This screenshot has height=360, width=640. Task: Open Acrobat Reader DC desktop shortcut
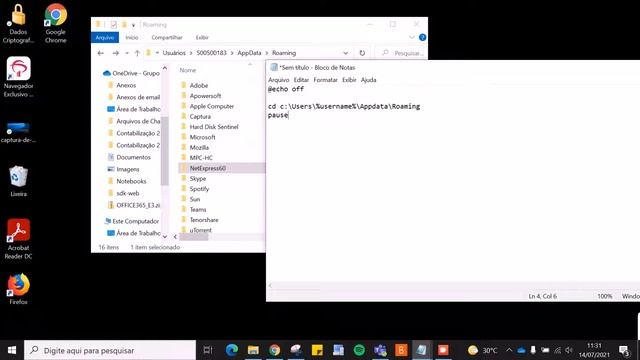tap(18, 239)
